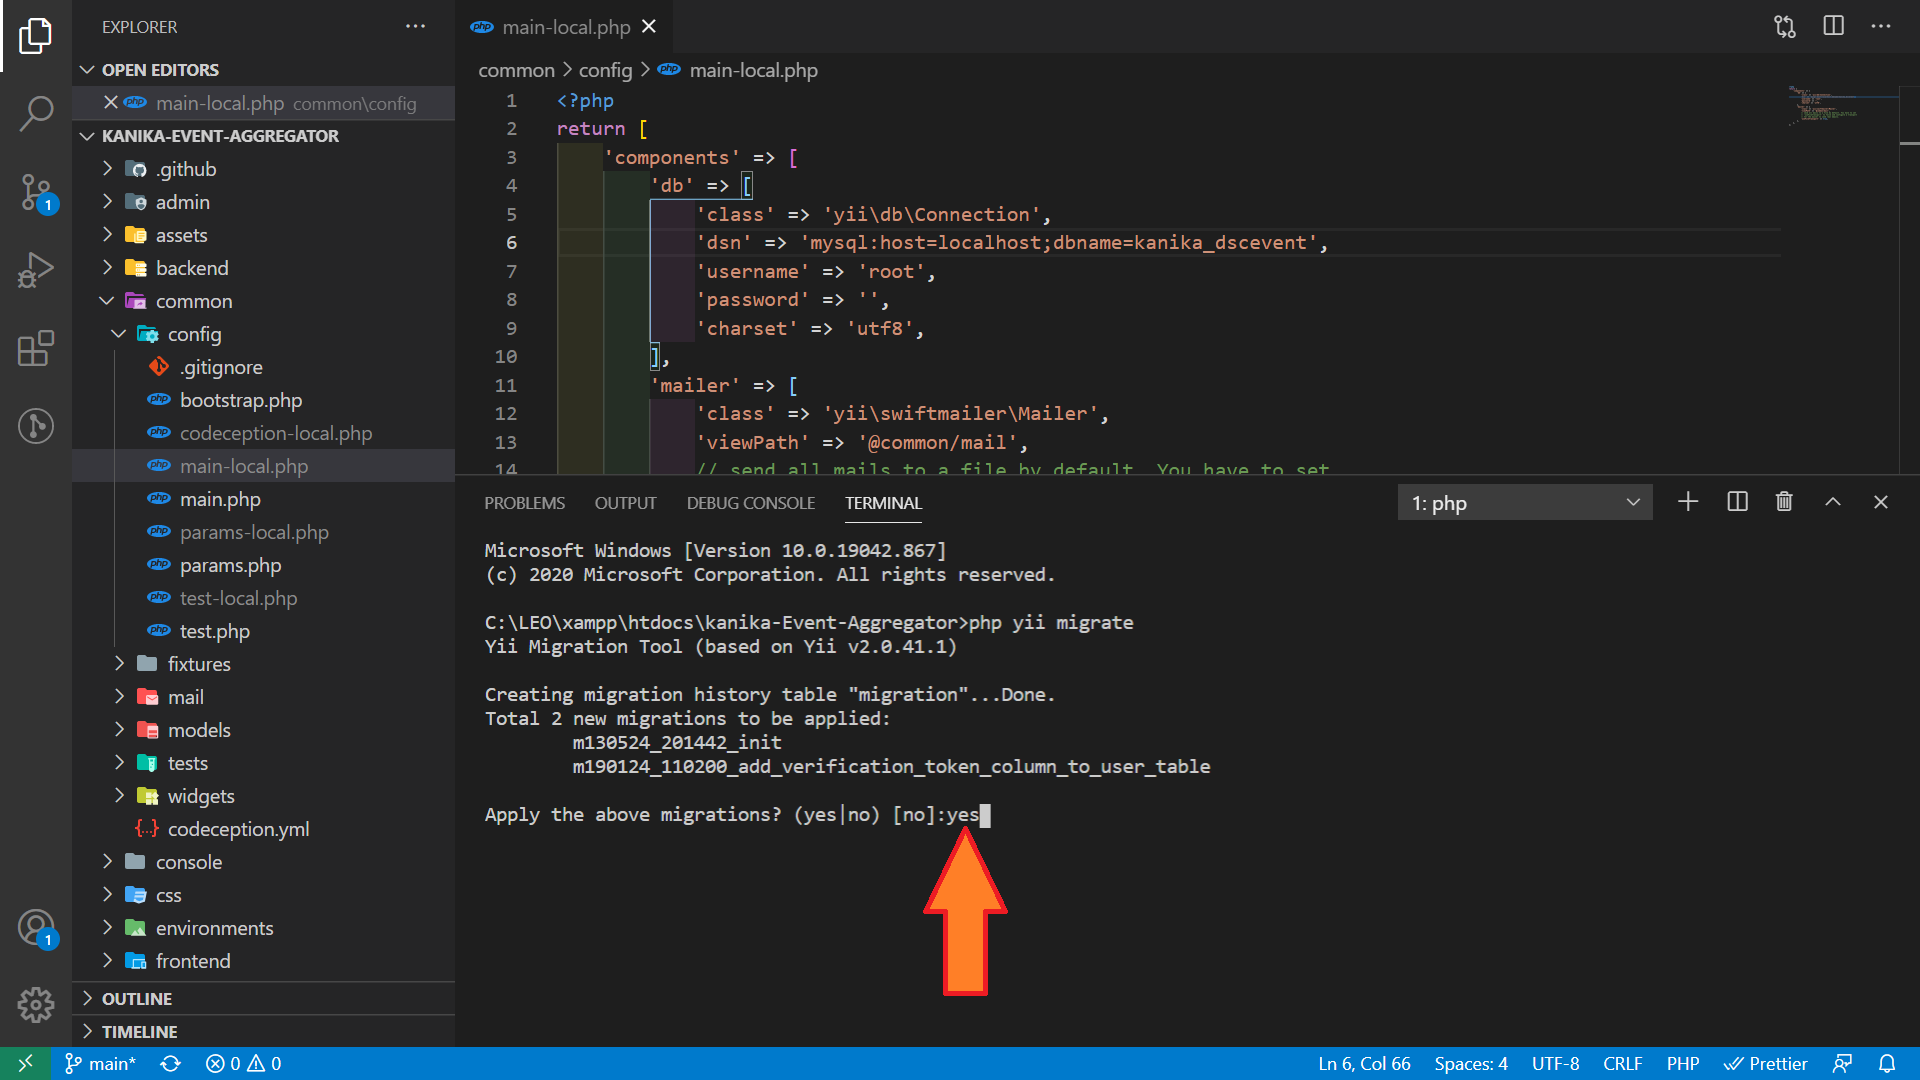Screen dimensions: 1920x1080
Task: Synchronize changes via status bar sync icon
Action: [x=171, y=1064]
